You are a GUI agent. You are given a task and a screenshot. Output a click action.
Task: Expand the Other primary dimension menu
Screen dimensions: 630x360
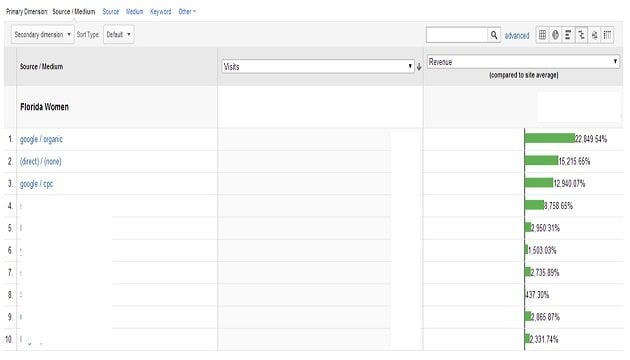coord(187,12)
